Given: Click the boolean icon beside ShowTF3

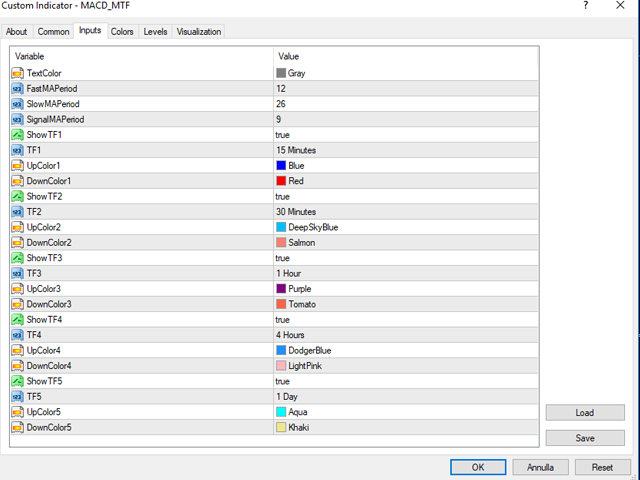Looking at the screenshot, I should [x=18, y=258].
